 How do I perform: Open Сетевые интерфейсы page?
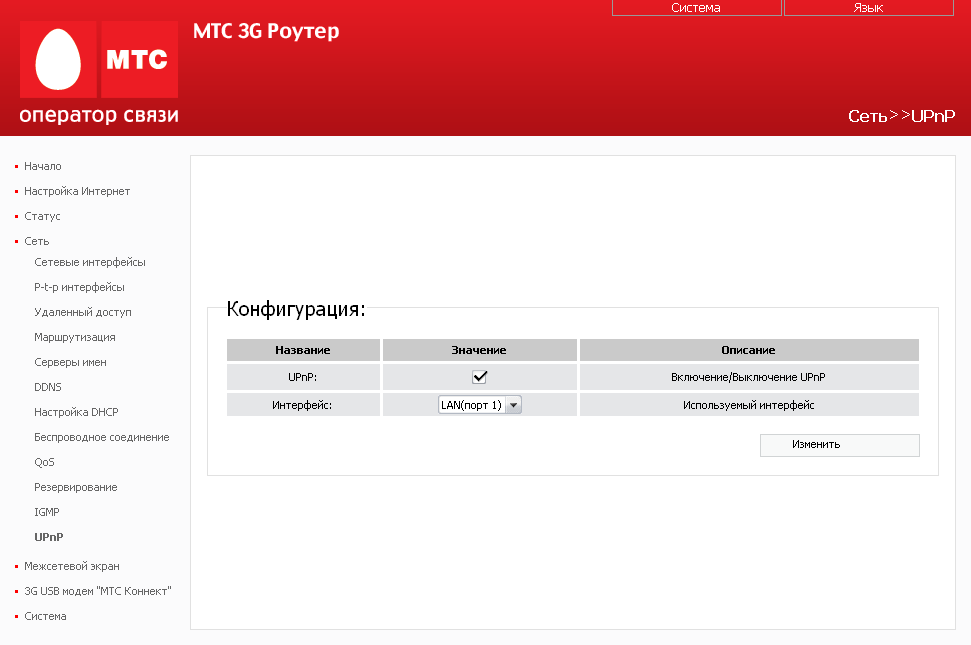click(x=90, y=262)
